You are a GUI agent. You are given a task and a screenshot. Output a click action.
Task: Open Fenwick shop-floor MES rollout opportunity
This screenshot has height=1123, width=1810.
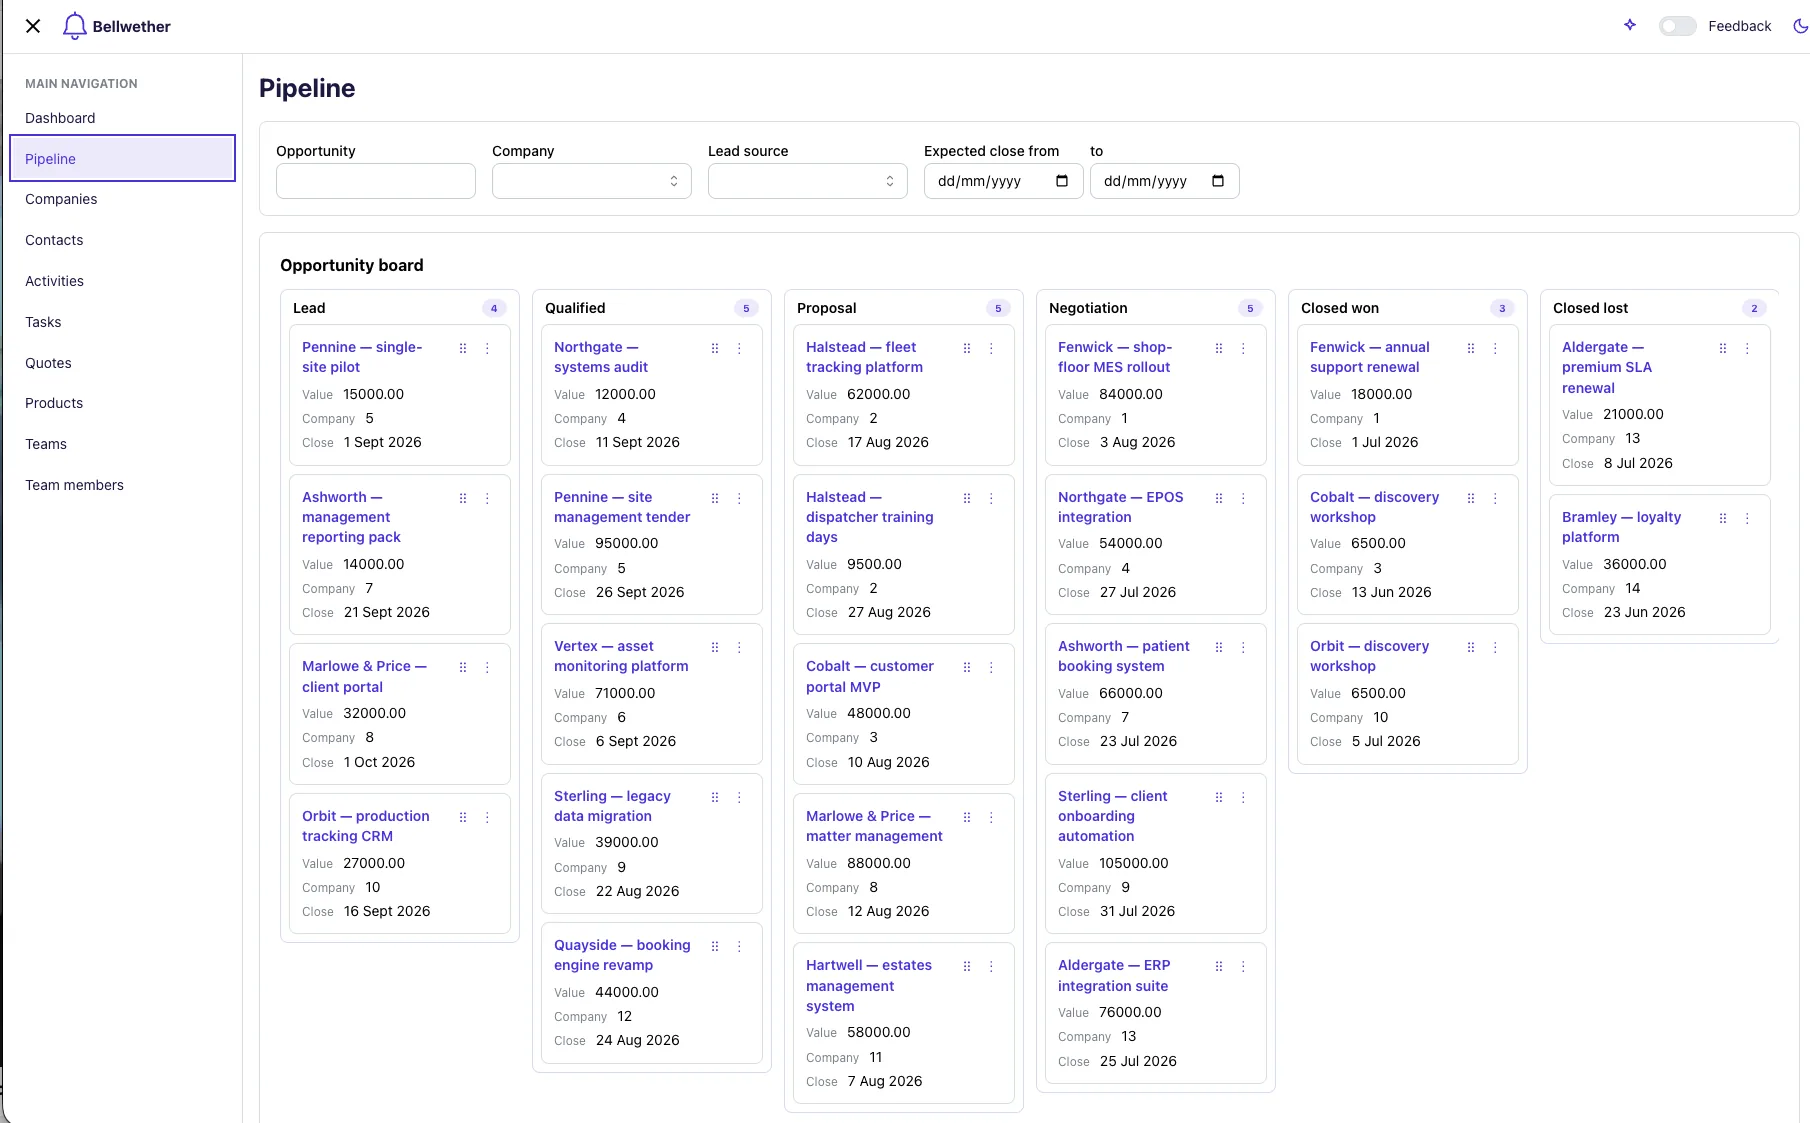(x=1115, y=357)
